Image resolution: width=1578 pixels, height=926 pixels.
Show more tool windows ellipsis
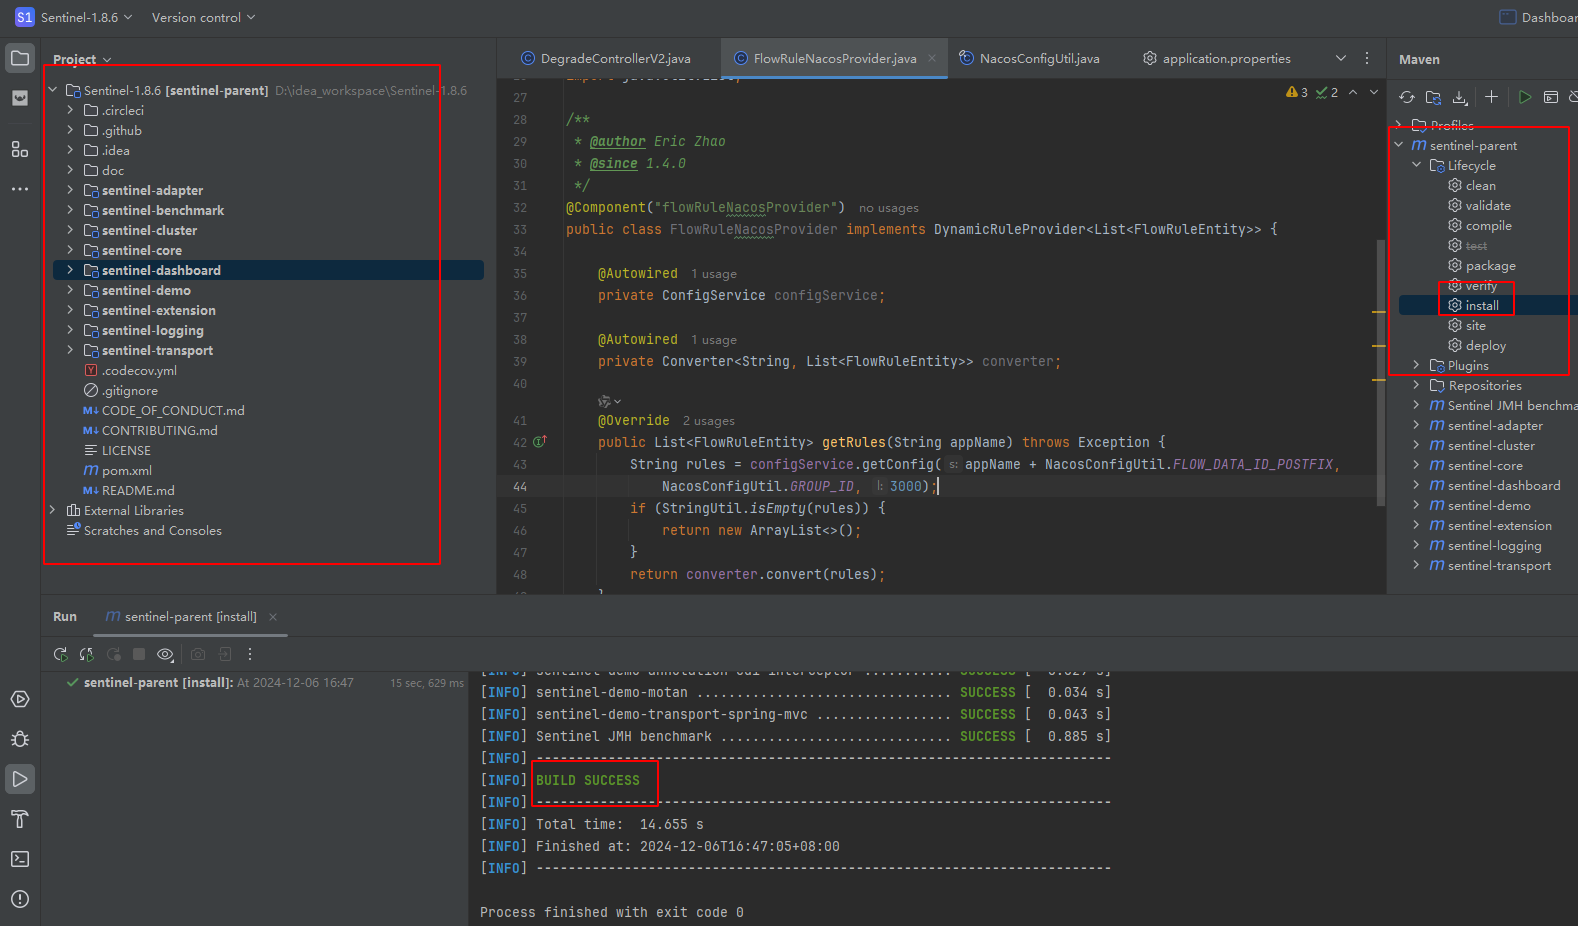point(20,189)
